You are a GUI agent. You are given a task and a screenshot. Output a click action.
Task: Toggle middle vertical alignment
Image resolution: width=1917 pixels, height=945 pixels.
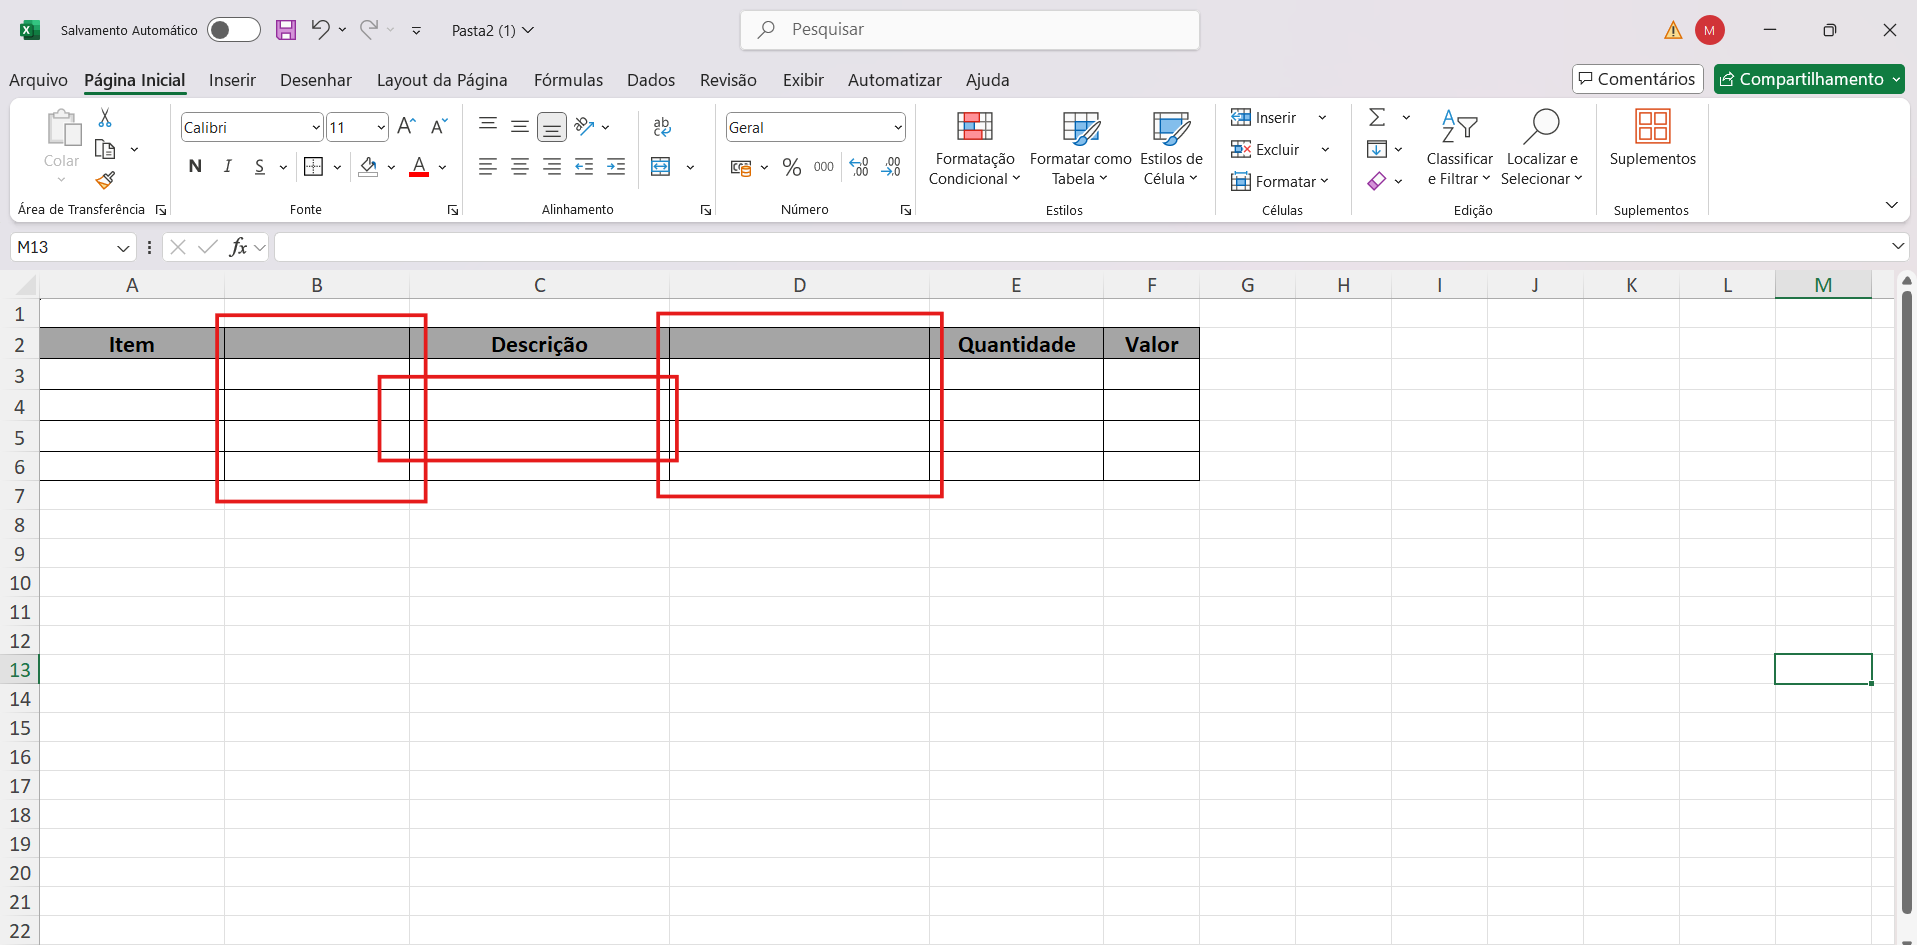520,126
